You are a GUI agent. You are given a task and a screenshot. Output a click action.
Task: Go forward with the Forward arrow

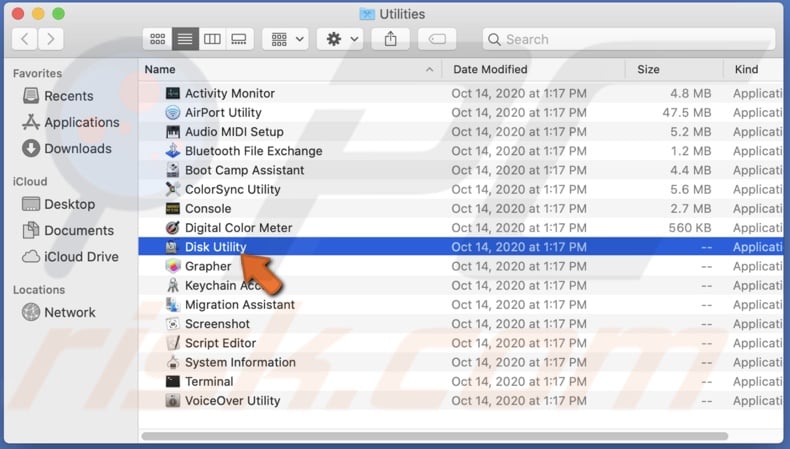pos(50,39)
